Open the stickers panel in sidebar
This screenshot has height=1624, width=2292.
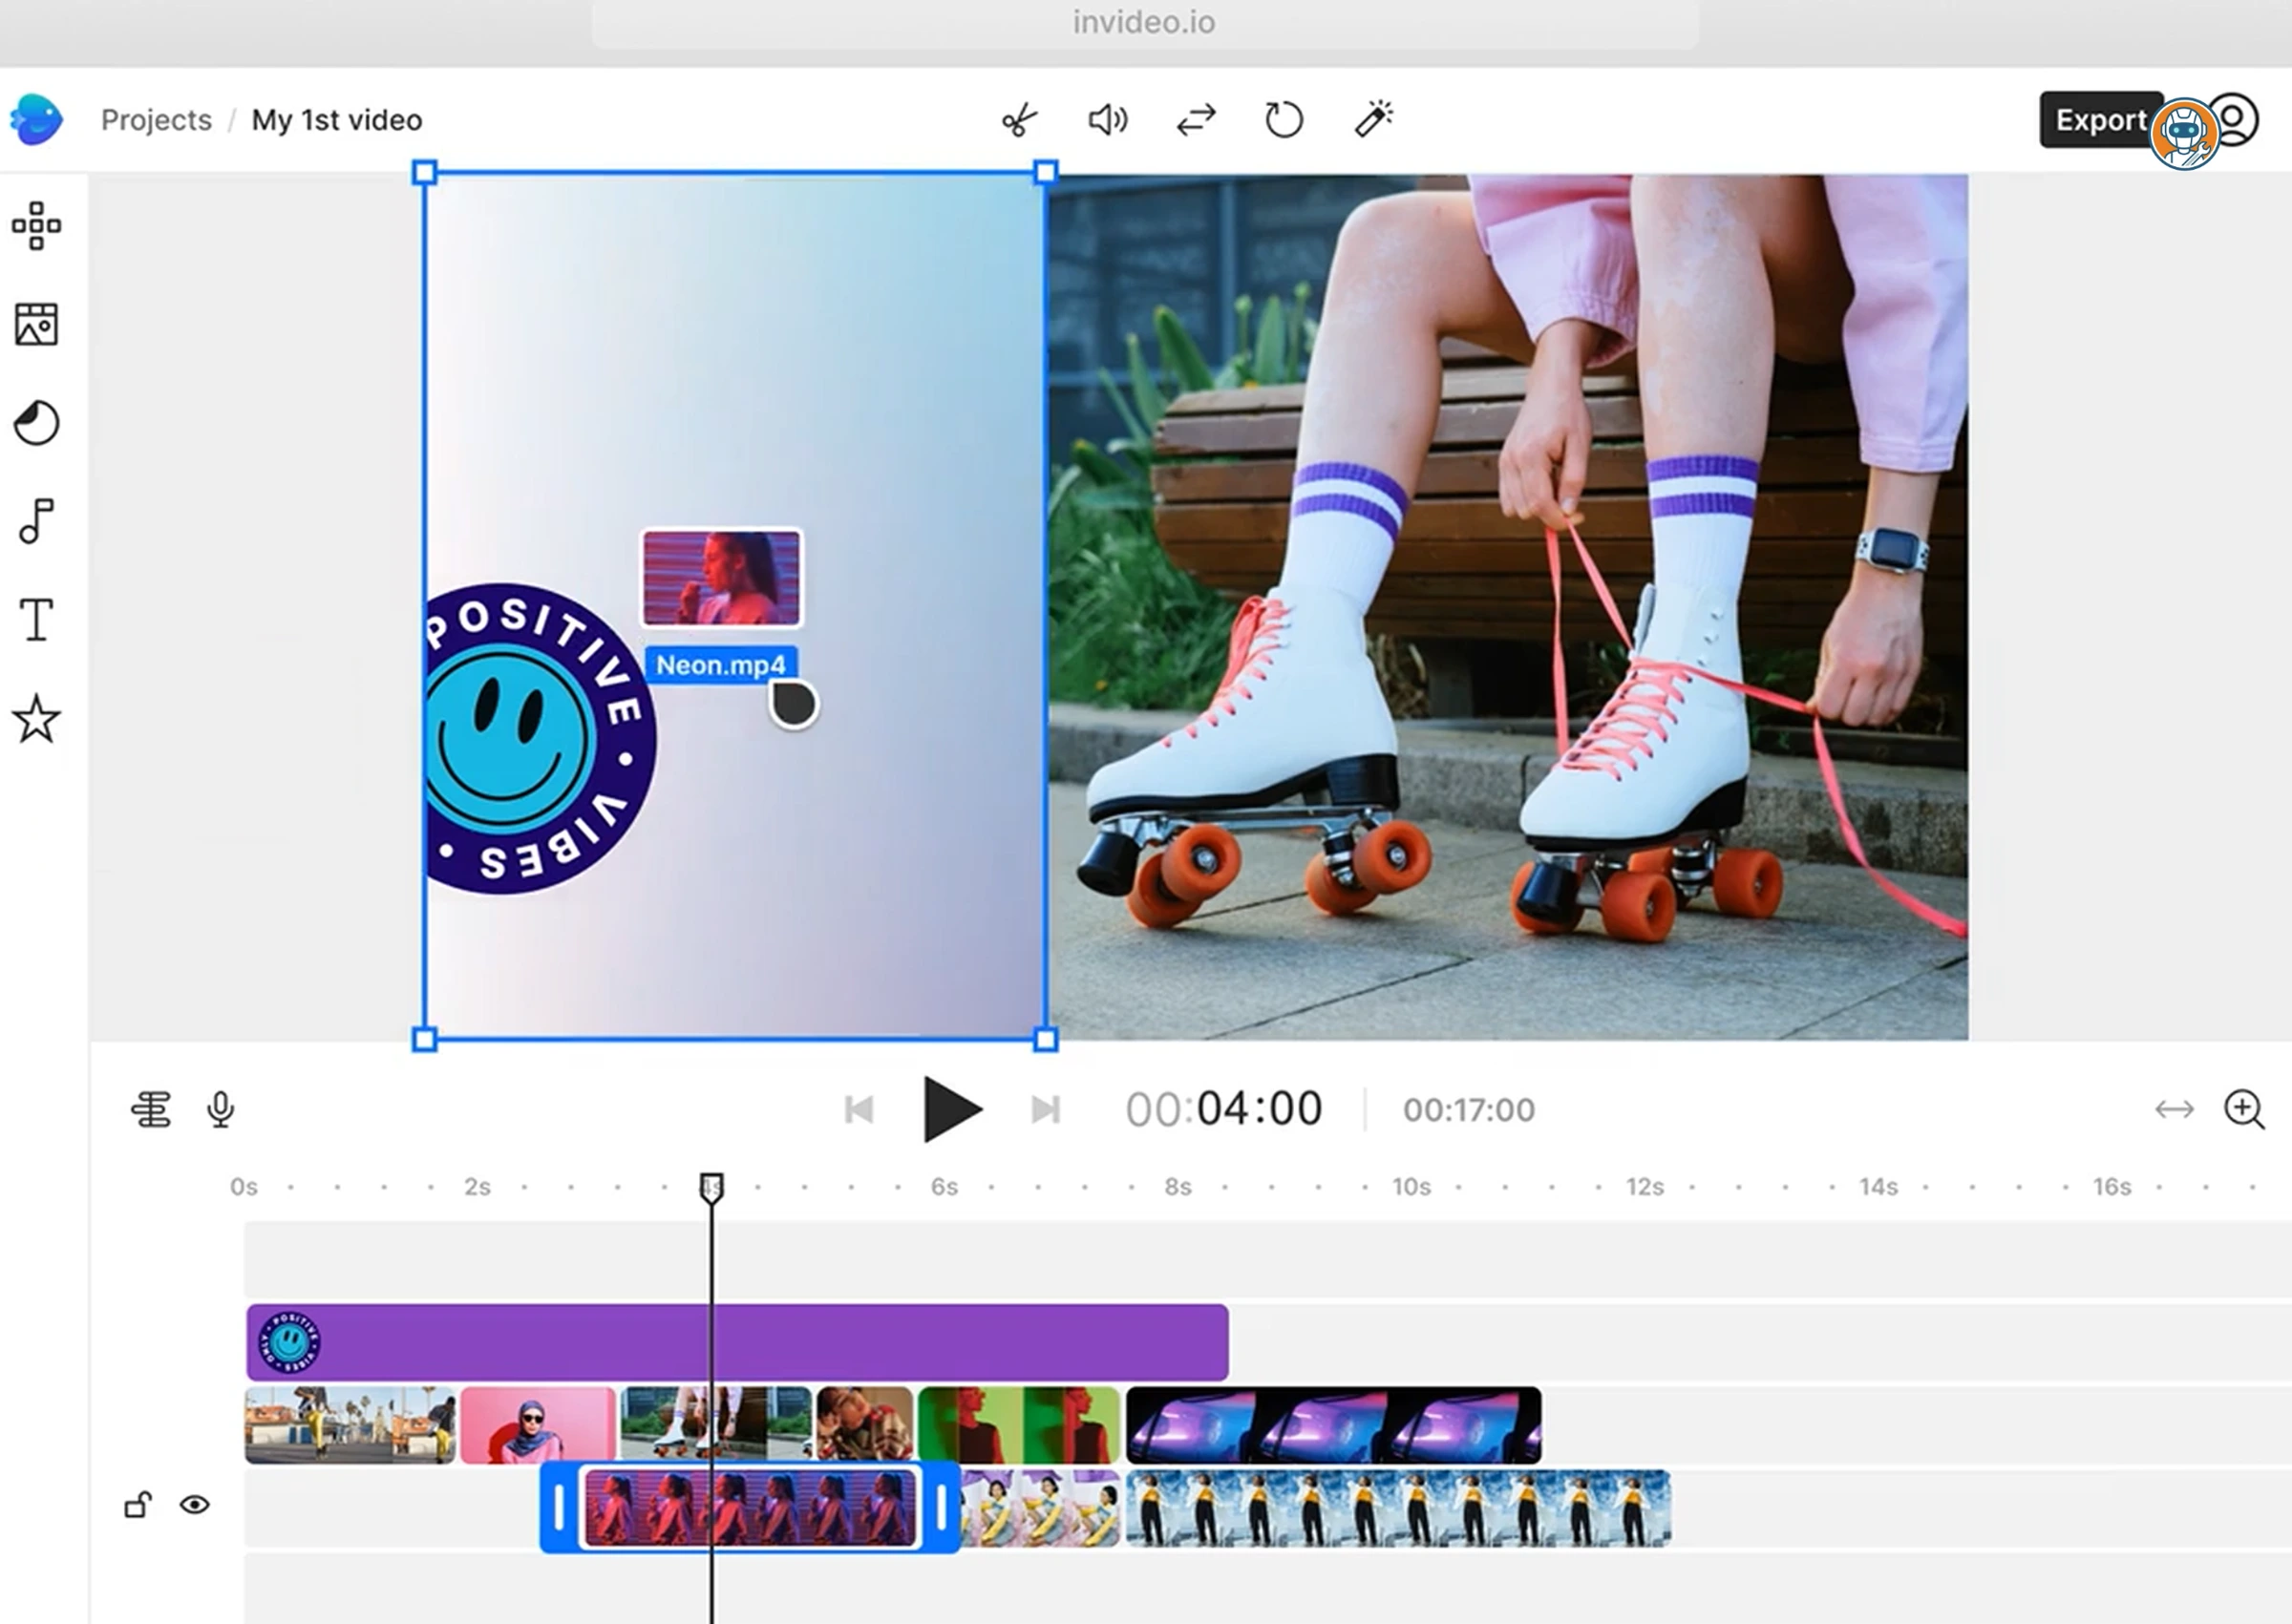click(37, 422)
